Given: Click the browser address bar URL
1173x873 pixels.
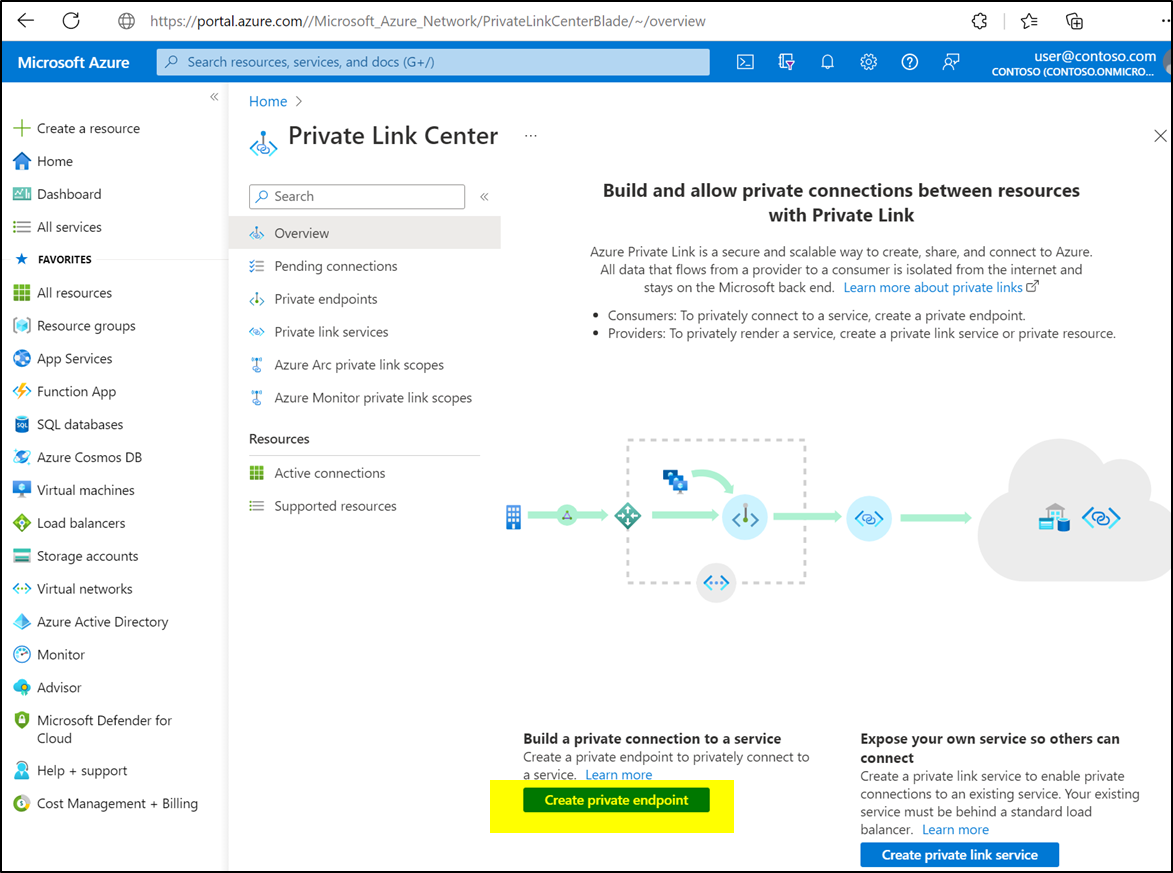Looking at the screenshot, I should point(427,21).
